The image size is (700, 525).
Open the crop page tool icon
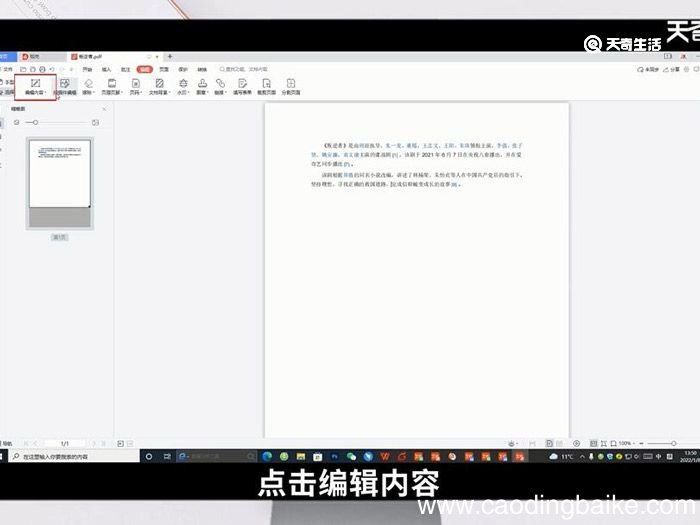point(267,83)
